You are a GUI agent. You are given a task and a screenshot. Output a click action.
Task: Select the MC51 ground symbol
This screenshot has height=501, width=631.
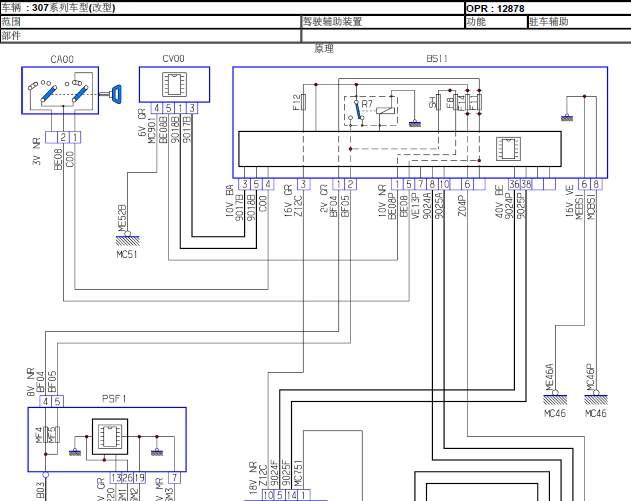(128, 240)
